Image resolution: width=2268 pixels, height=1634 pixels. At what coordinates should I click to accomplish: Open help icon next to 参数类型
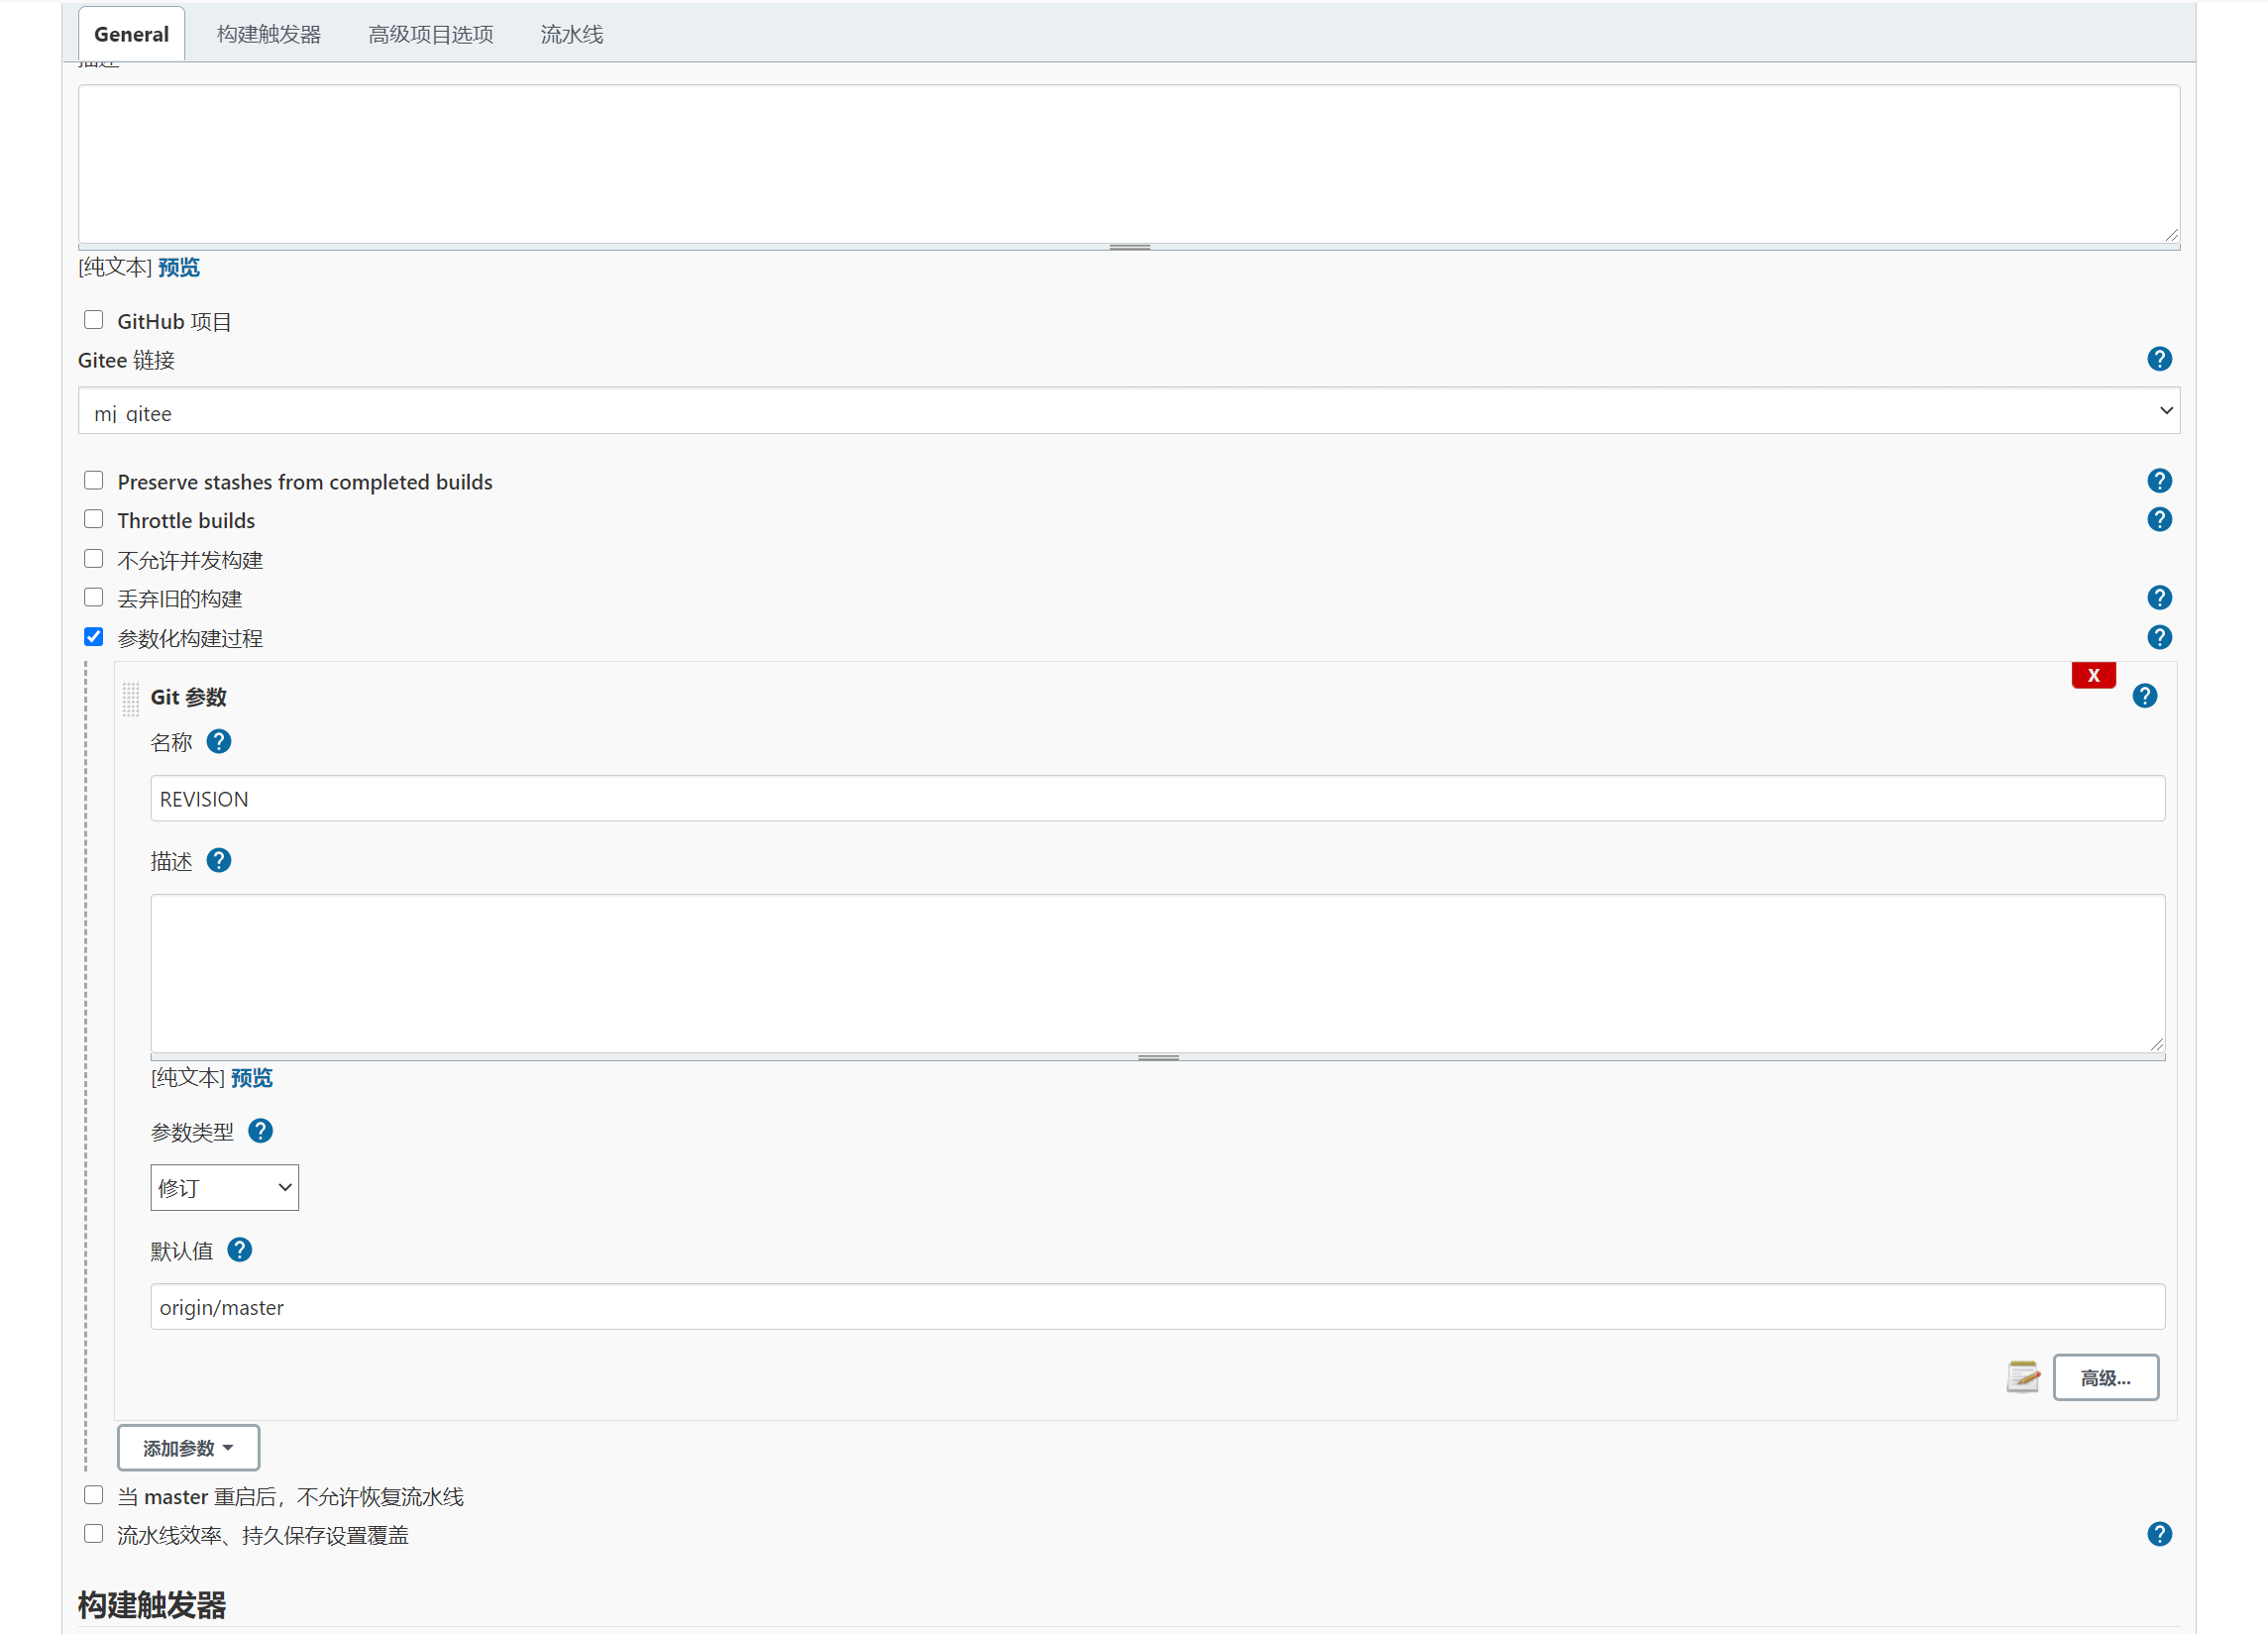coord(260,1131)
